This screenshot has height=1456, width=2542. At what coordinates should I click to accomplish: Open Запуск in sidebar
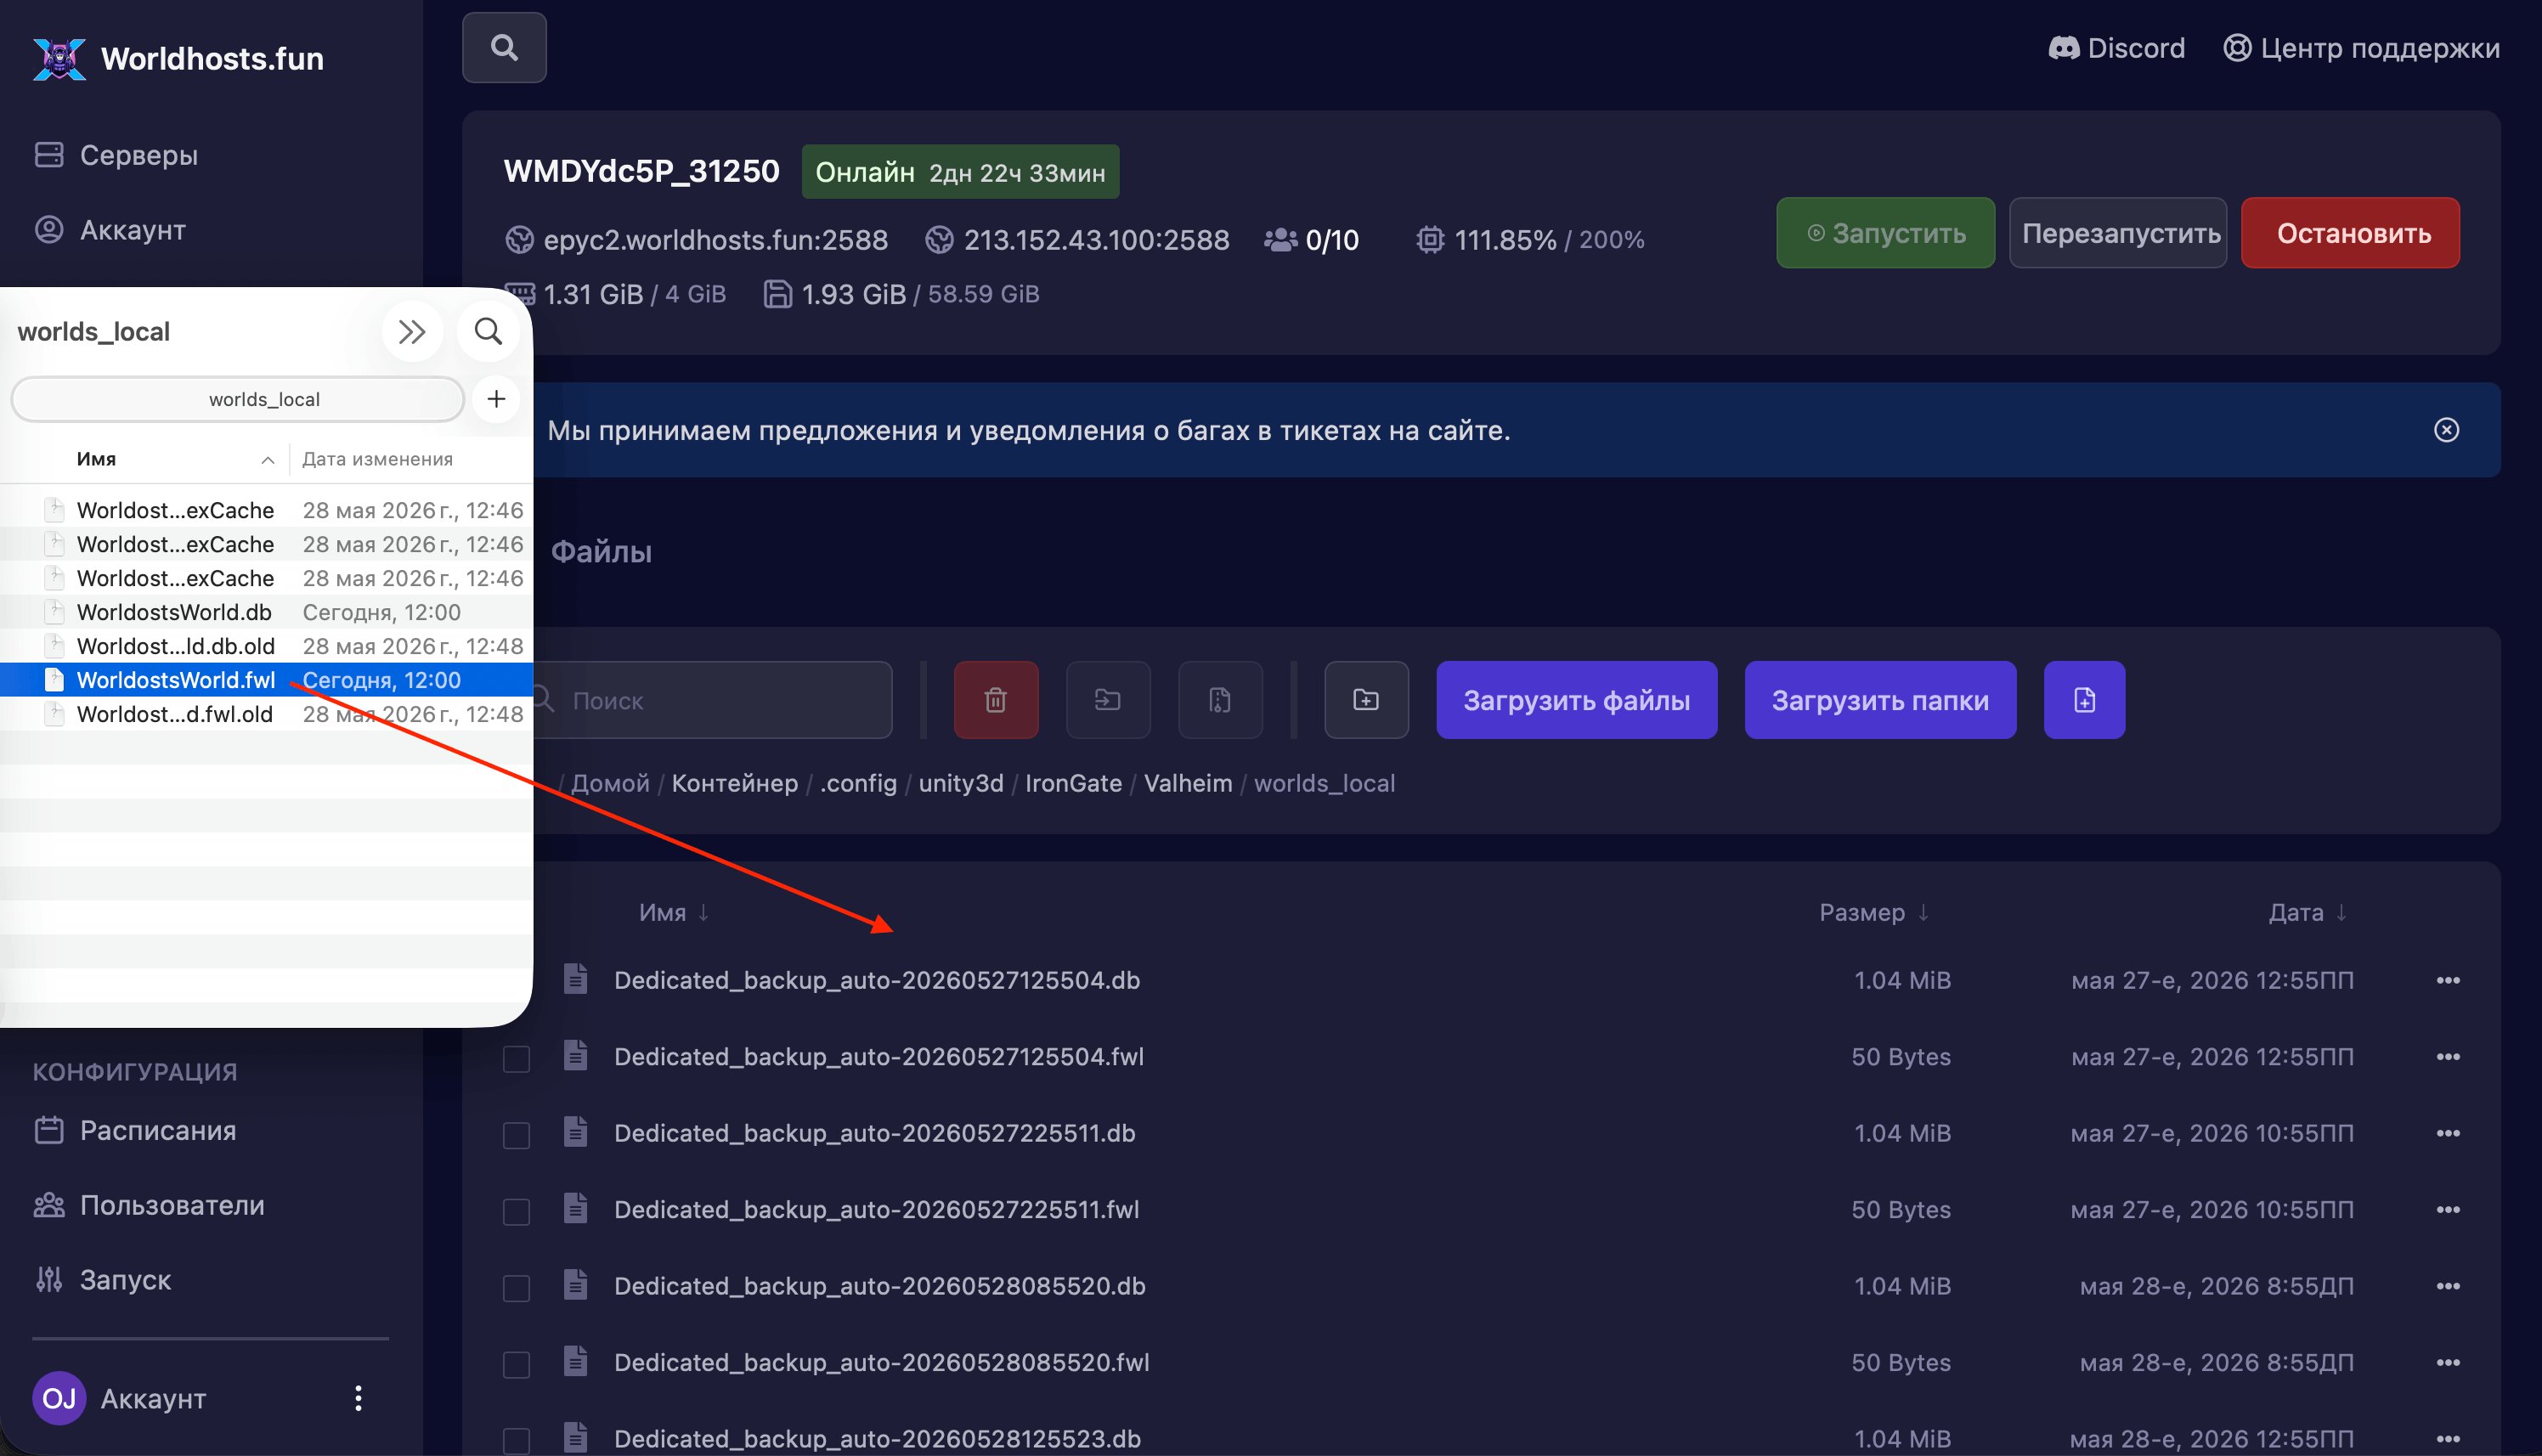tap(102, 1280)
